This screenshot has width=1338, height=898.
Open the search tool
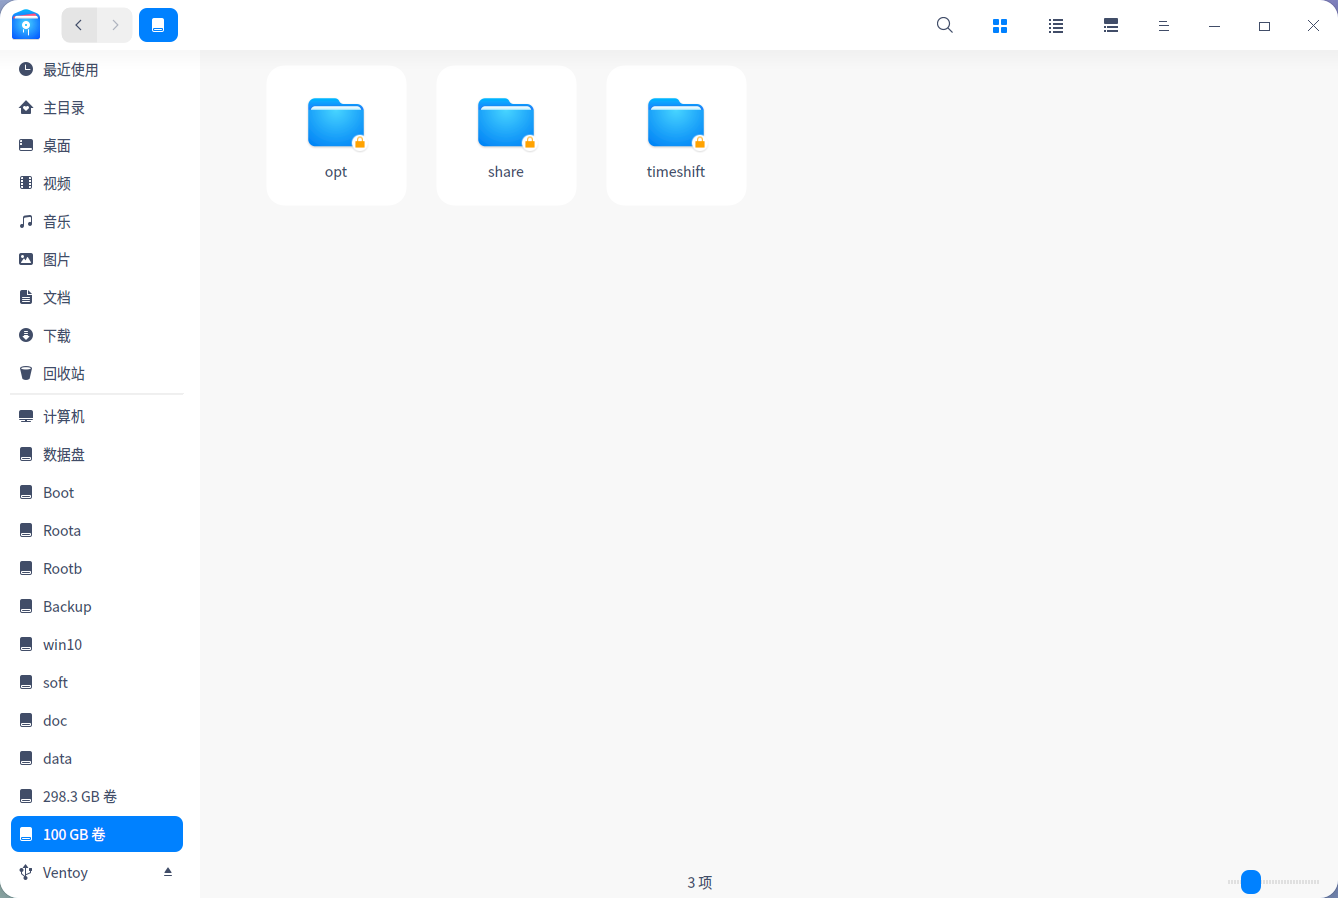point(945,26)
